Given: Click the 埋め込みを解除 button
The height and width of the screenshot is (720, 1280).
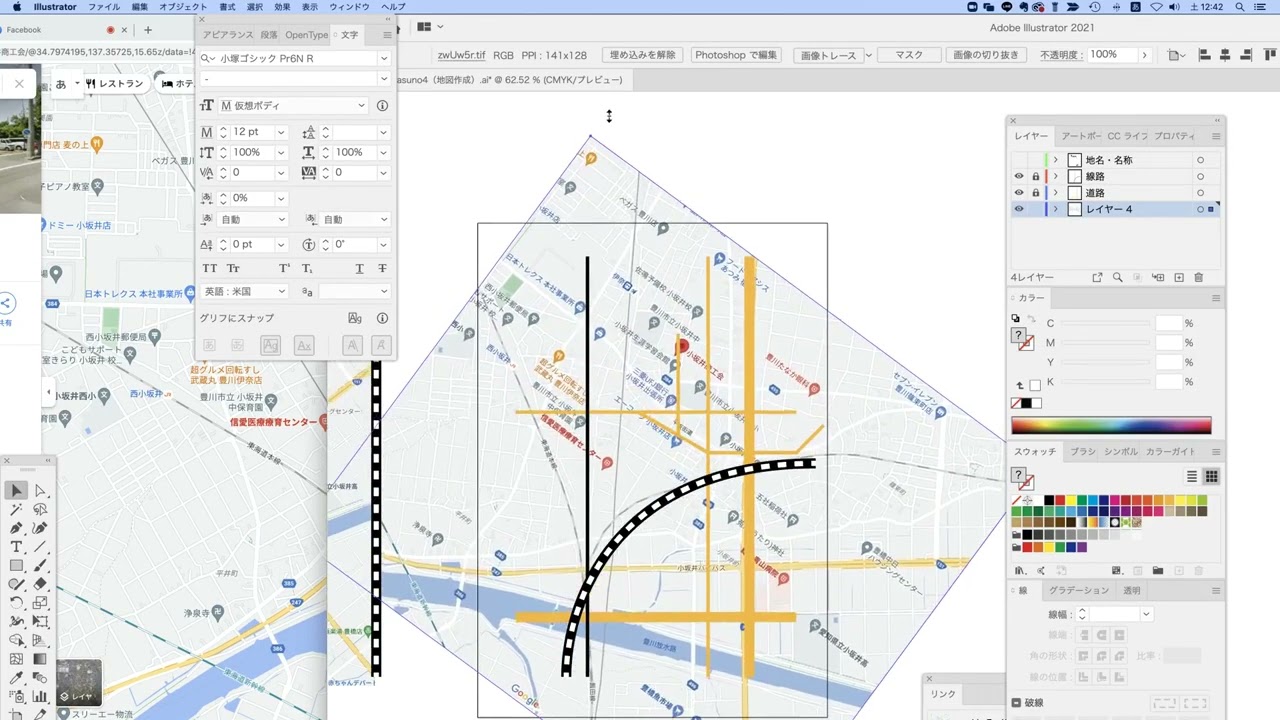Looking at the screenshot, I should 642,55.
